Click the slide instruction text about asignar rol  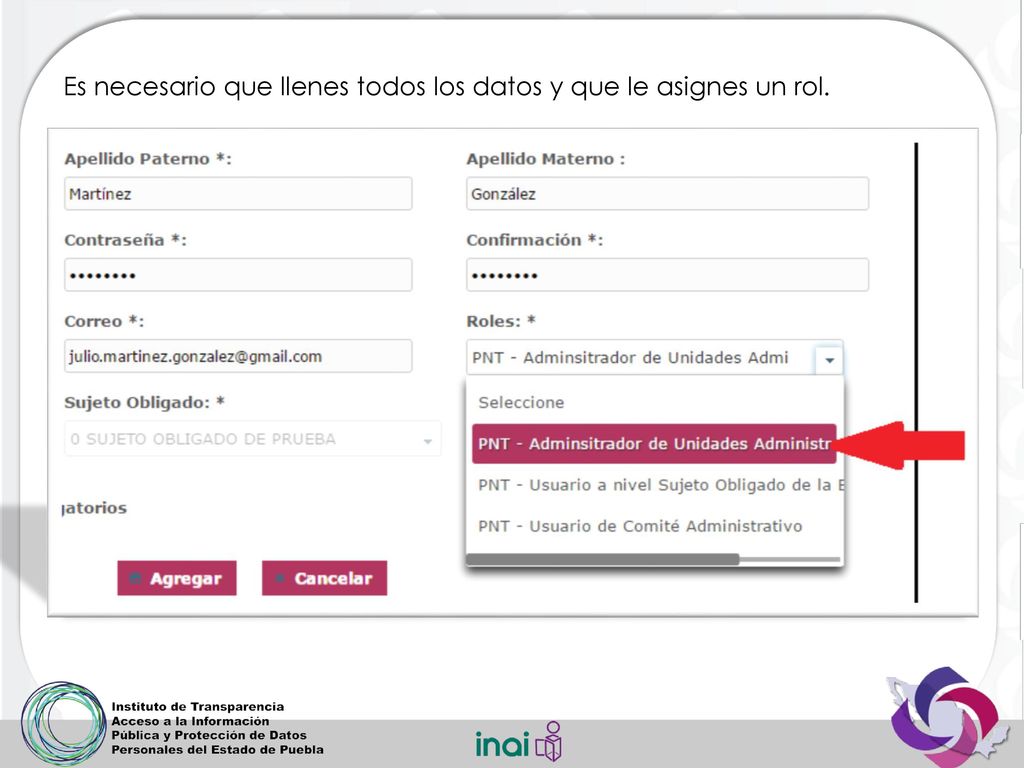tap(447, 87)
